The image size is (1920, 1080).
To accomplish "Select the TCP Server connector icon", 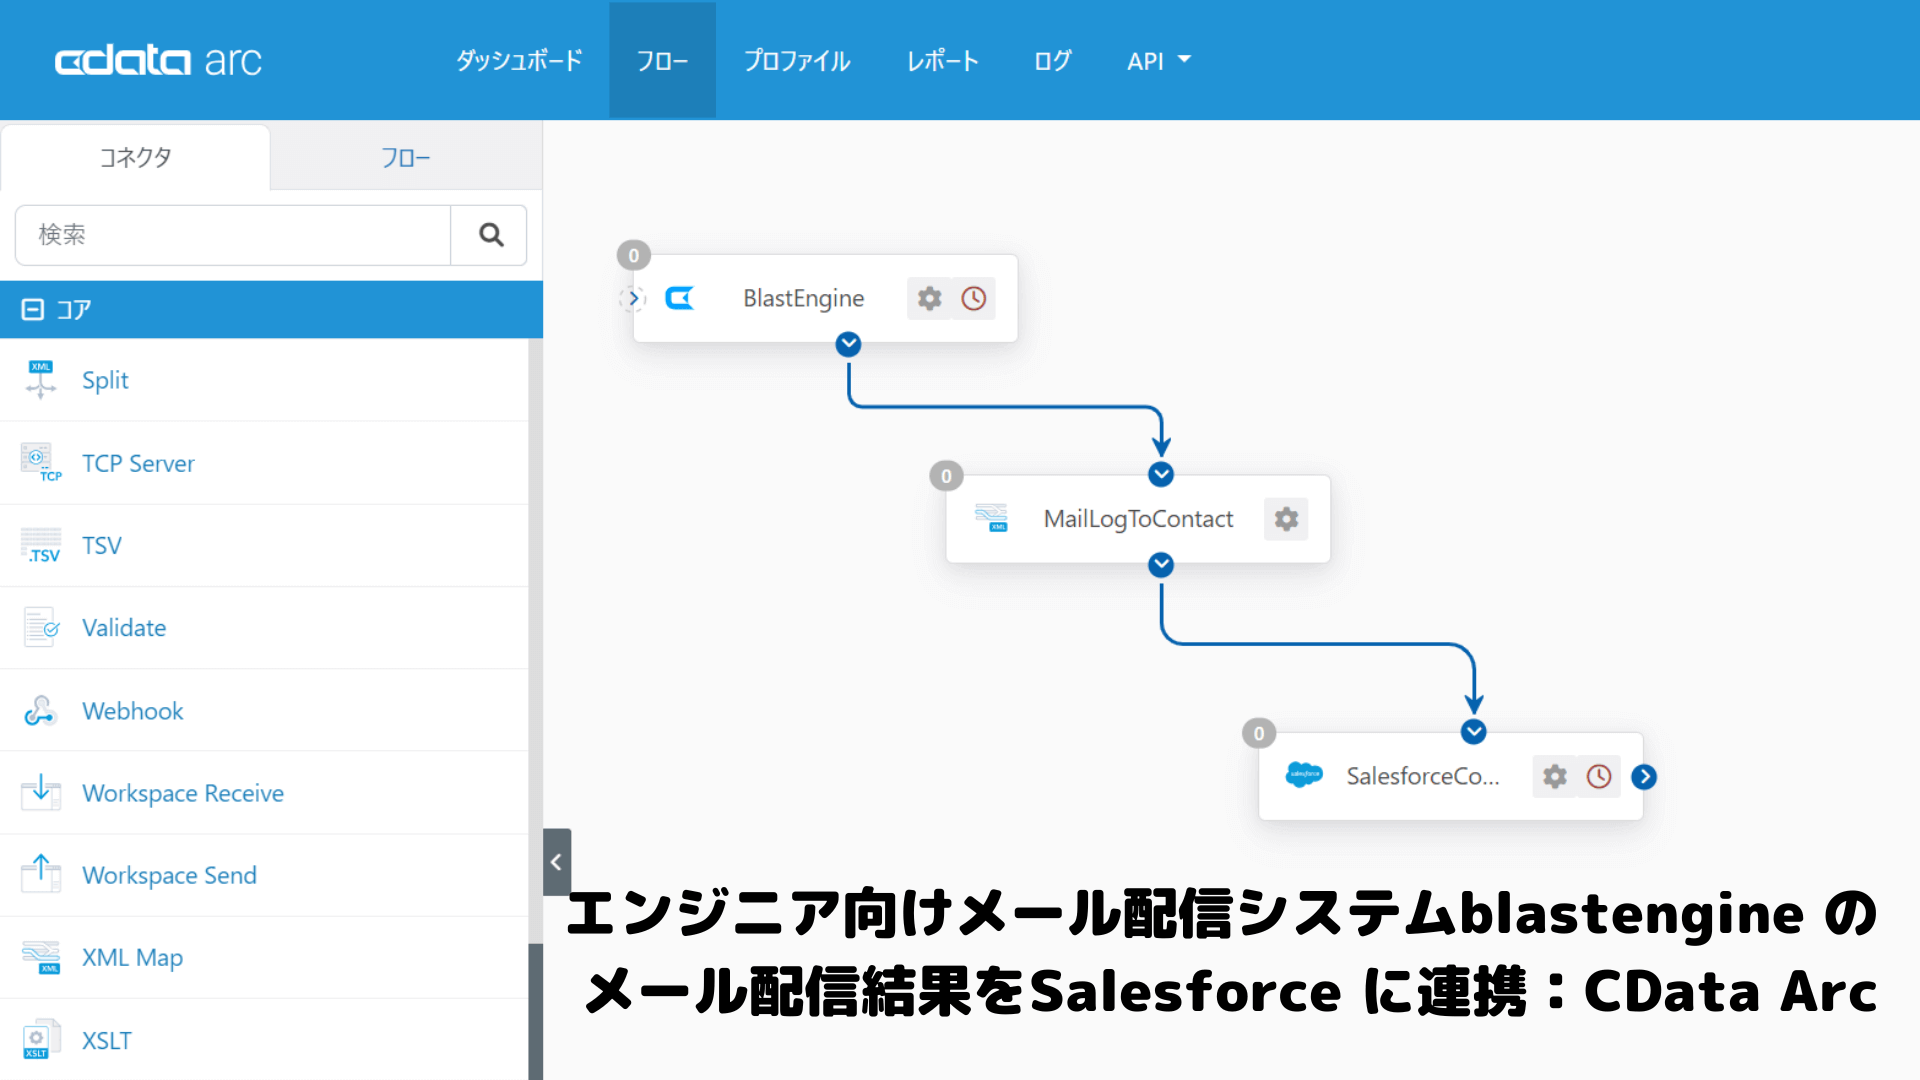I will (41, 463).
